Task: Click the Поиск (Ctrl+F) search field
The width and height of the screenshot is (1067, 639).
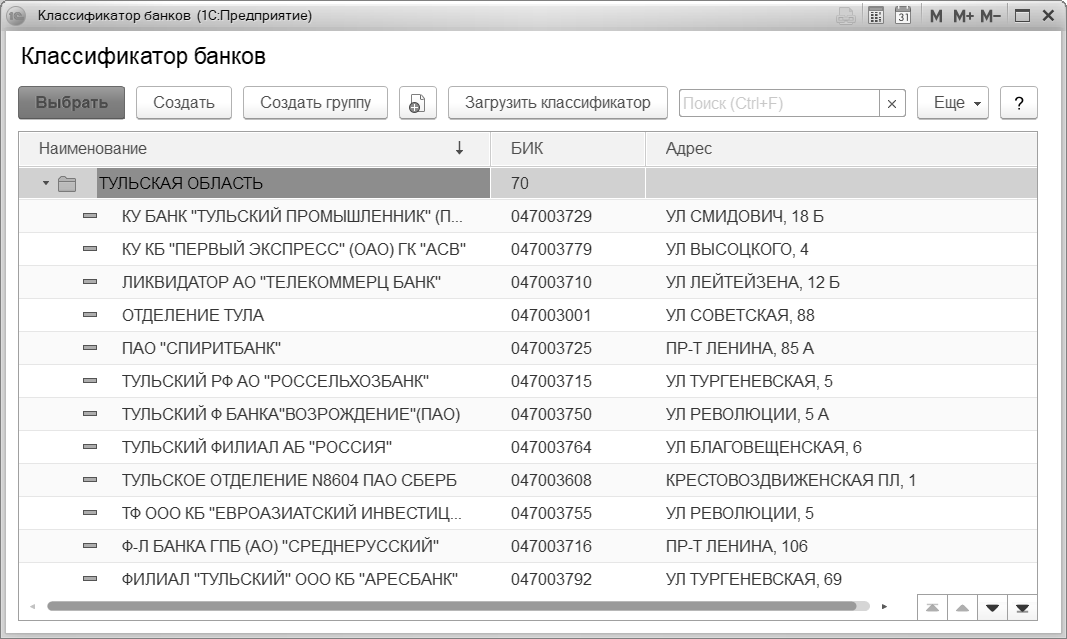Action: click(x=779, y=103)
